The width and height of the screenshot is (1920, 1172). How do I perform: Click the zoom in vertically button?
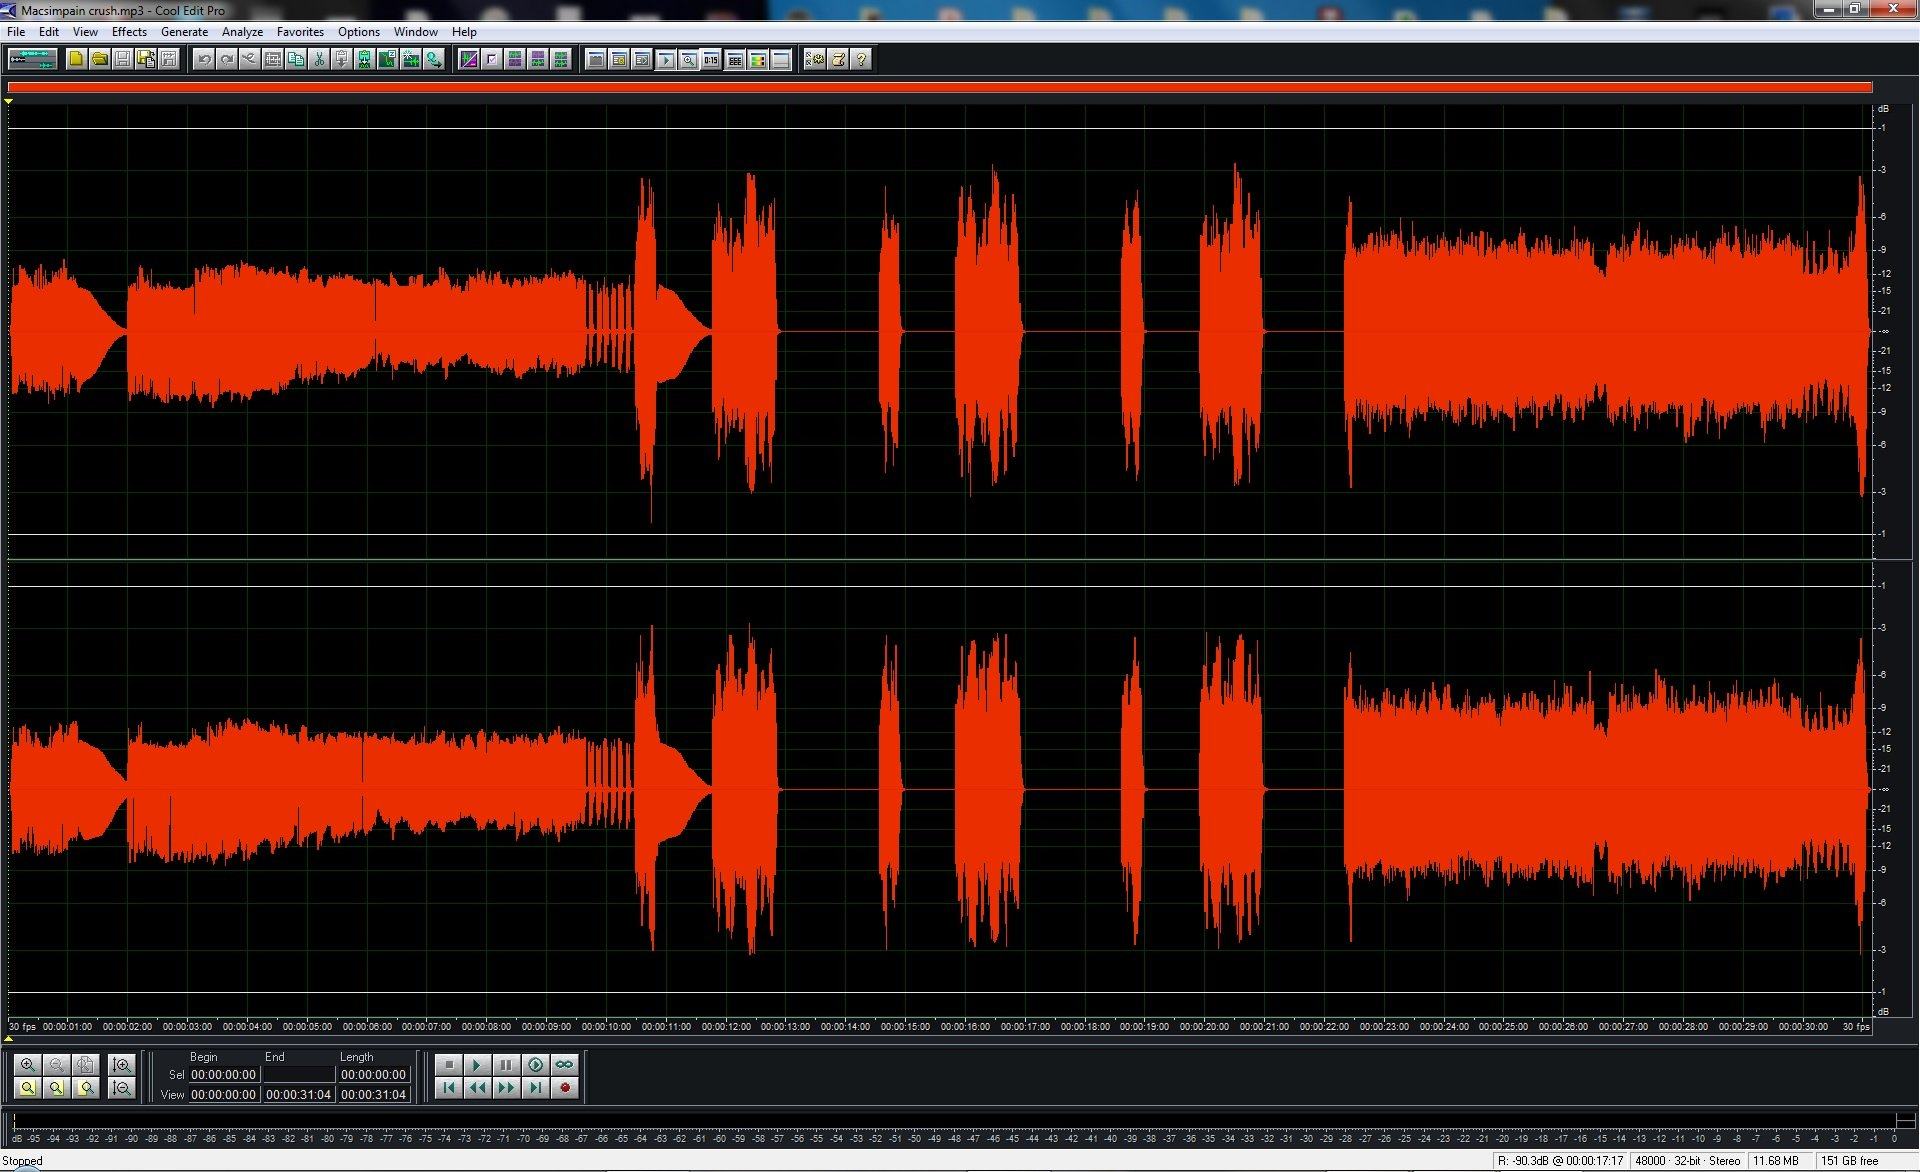coord(122,1065)
